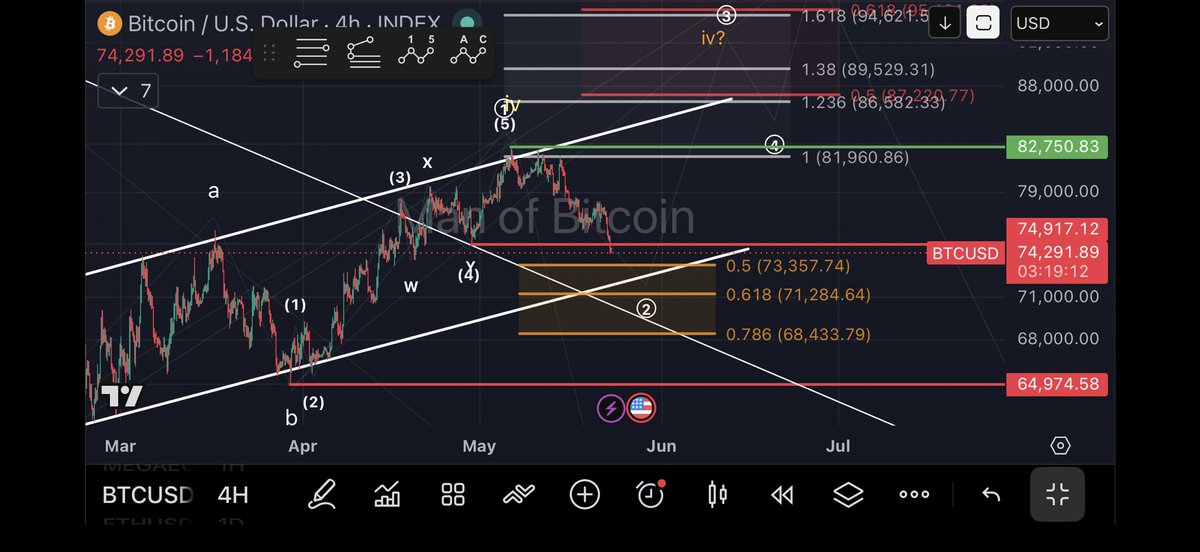Image resolution: width=1200 pixels, height=552 pixels.
Task: Select the Elliott ABC wave tool
Action: click(x=469, y=52)
